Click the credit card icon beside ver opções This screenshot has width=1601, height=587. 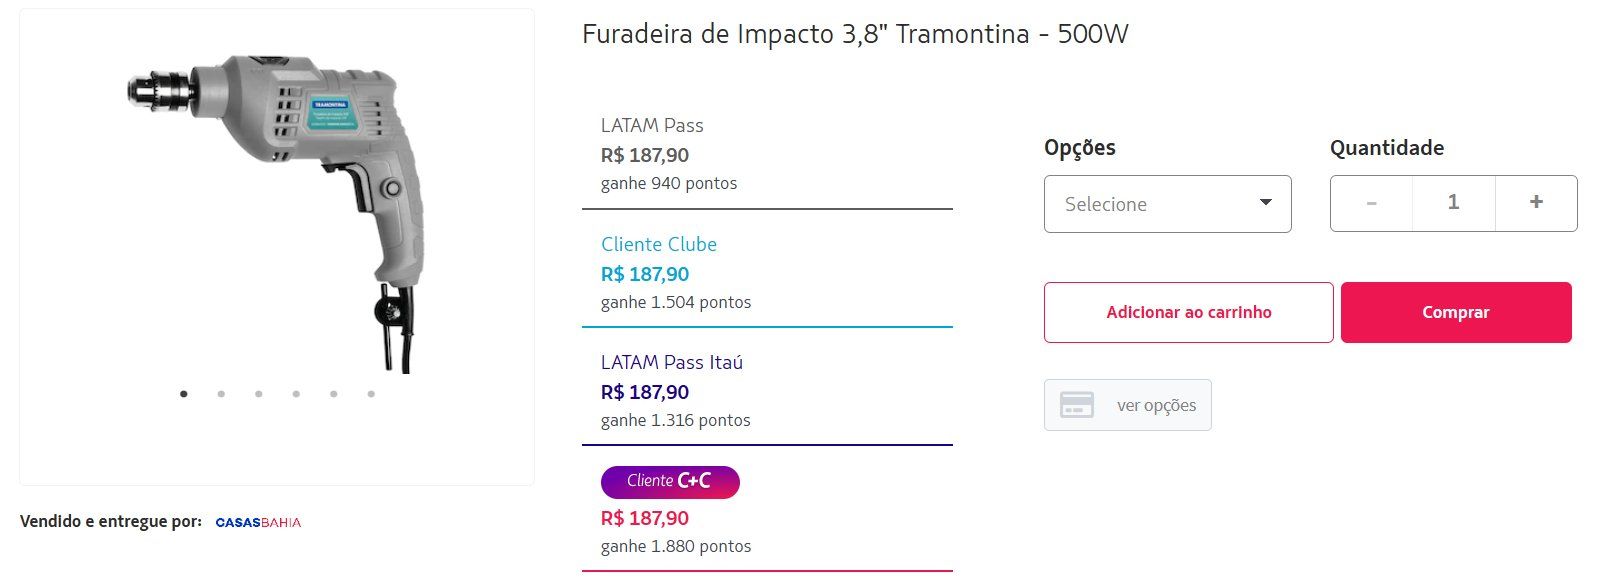click(x=1076, y=405)
